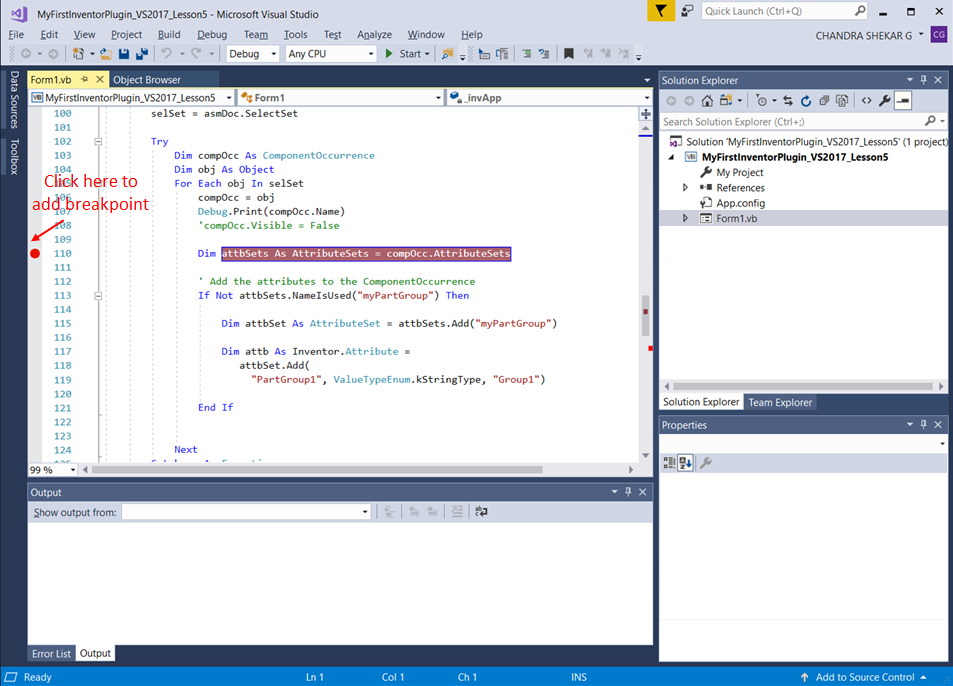Toggle Alphabetical sorting in Properties panel
The height and width of the screenshot is (686, 953).
pyautogui.click(x=687, y=462)
